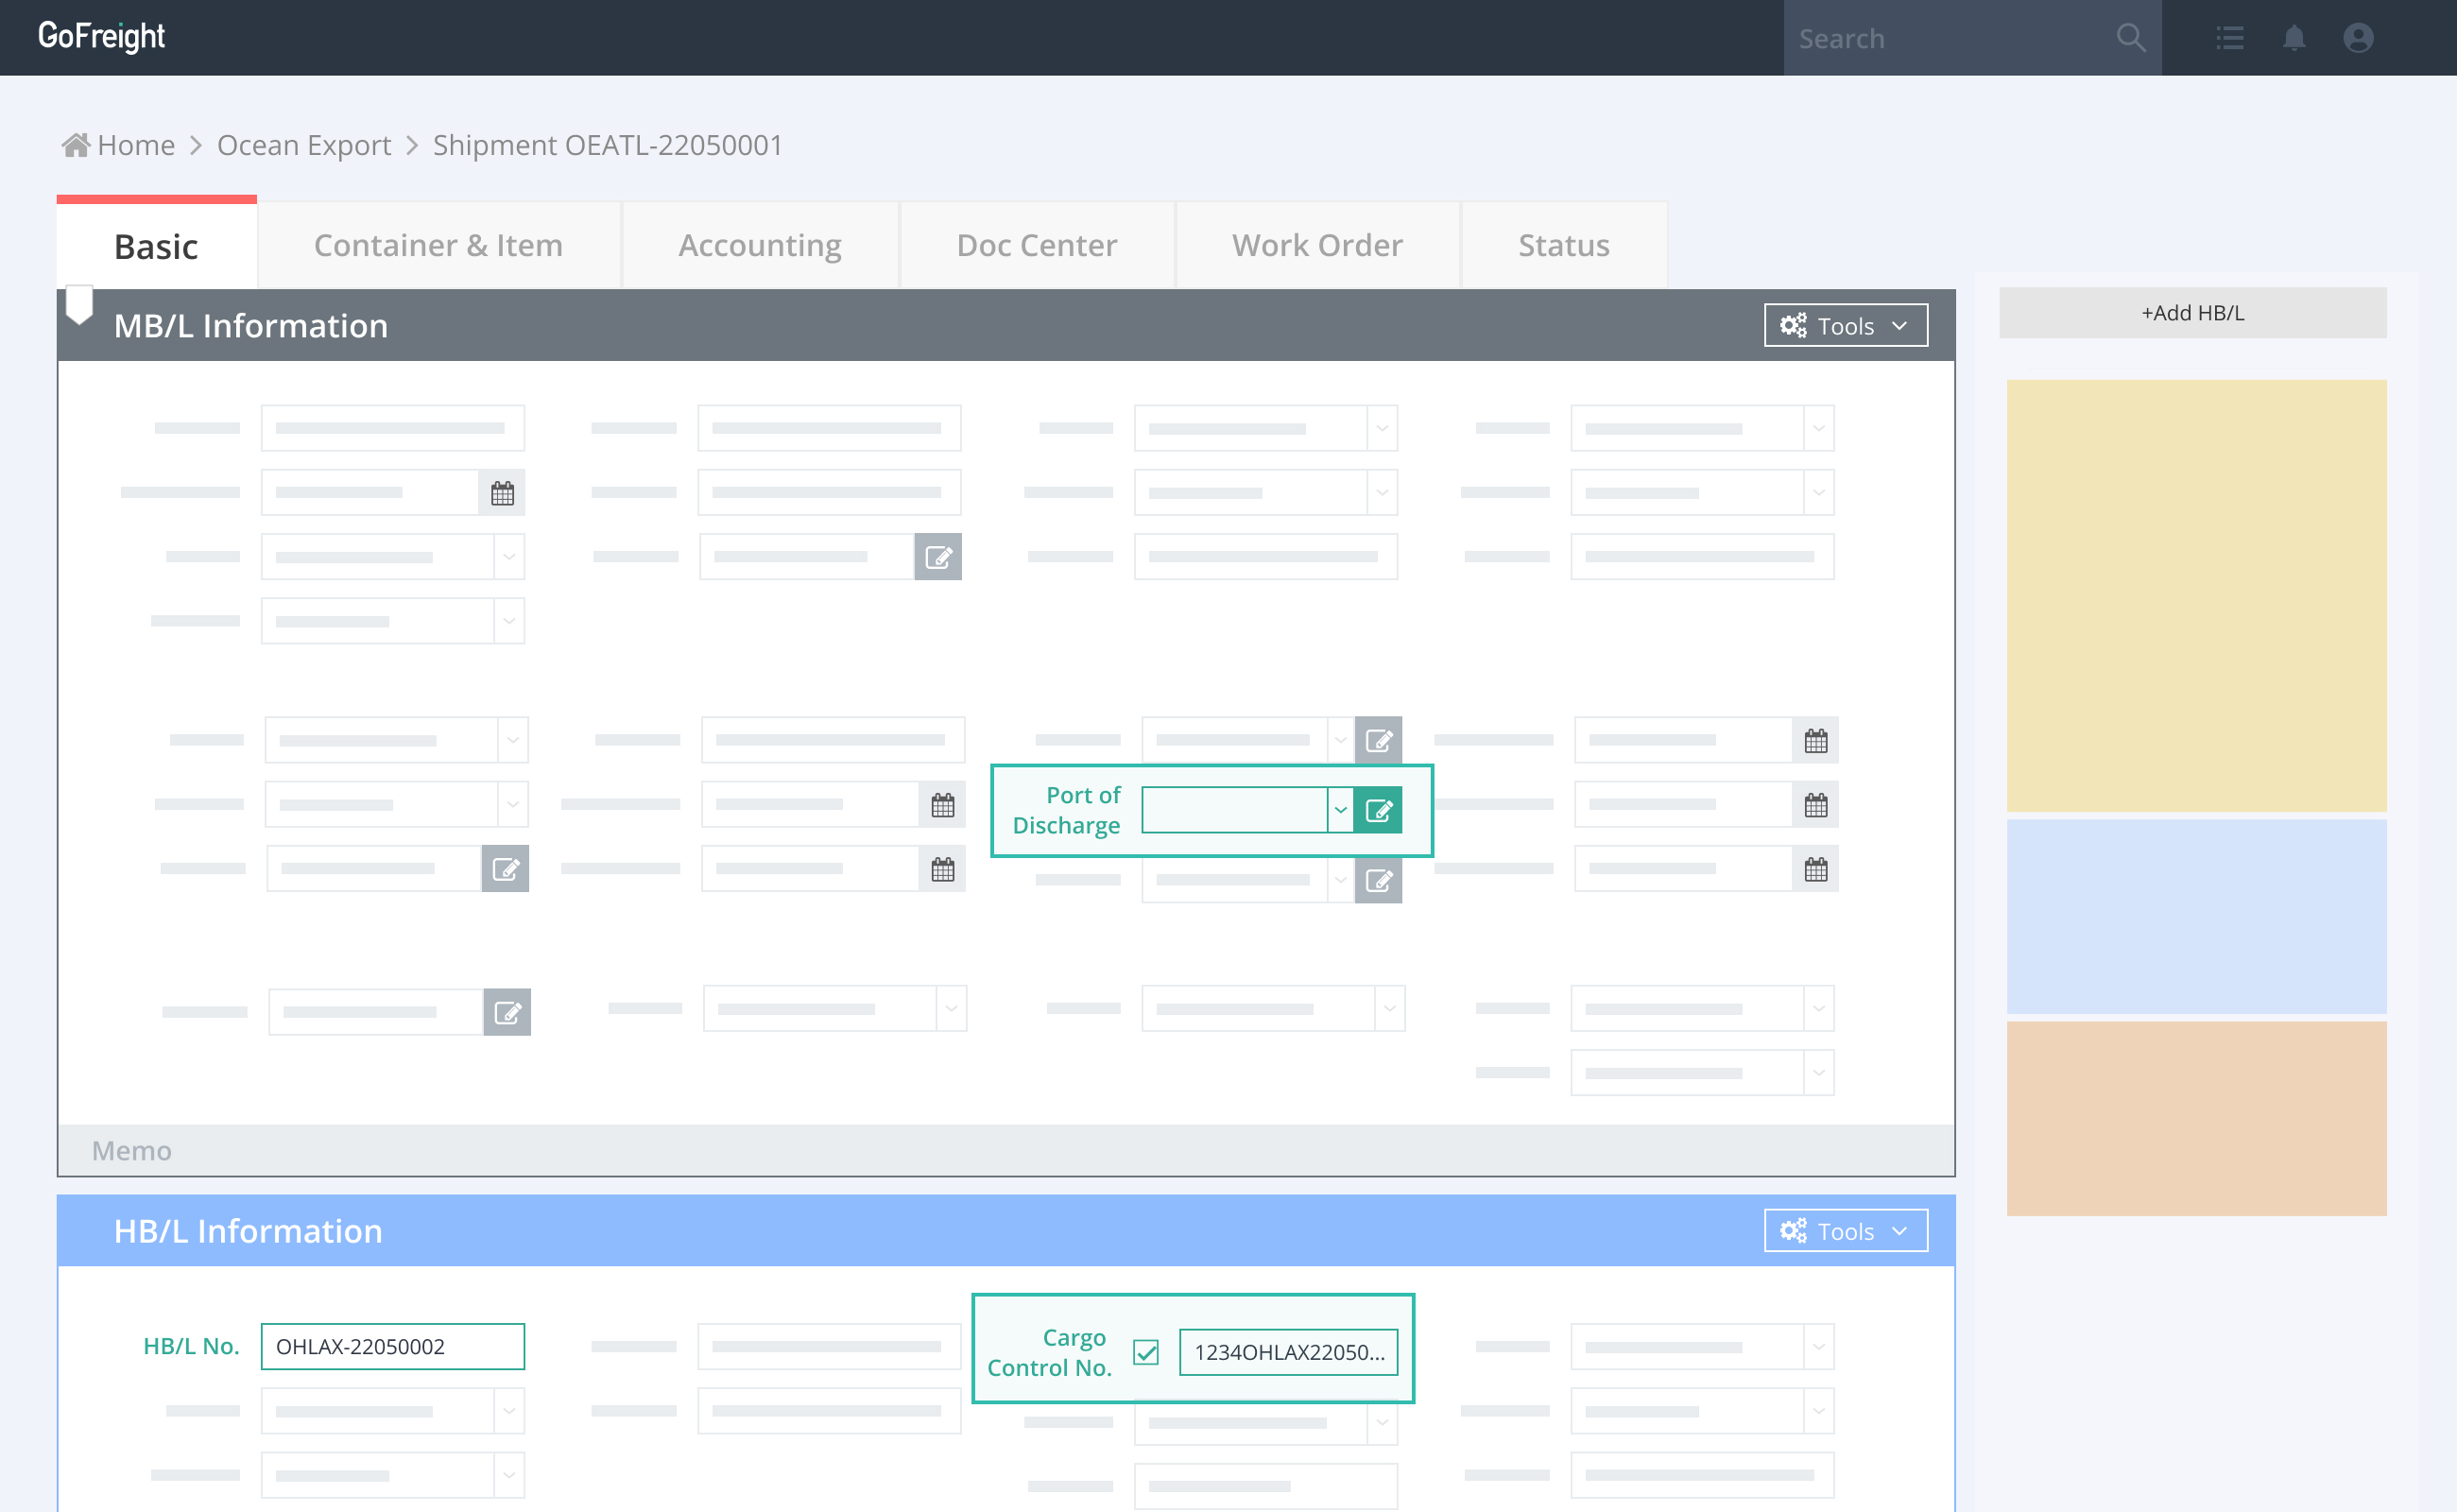Screen dimensions: 2457x1512
Task: Open MB/L Information Tools dropdown
Action: pos(1845,326)
